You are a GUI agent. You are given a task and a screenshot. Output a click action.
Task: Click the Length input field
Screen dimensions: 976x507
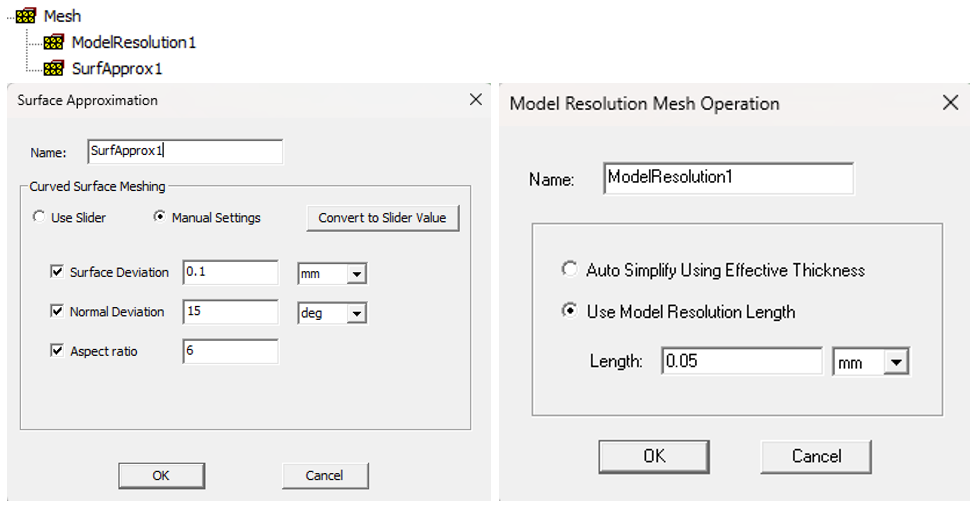click(741, 361)
